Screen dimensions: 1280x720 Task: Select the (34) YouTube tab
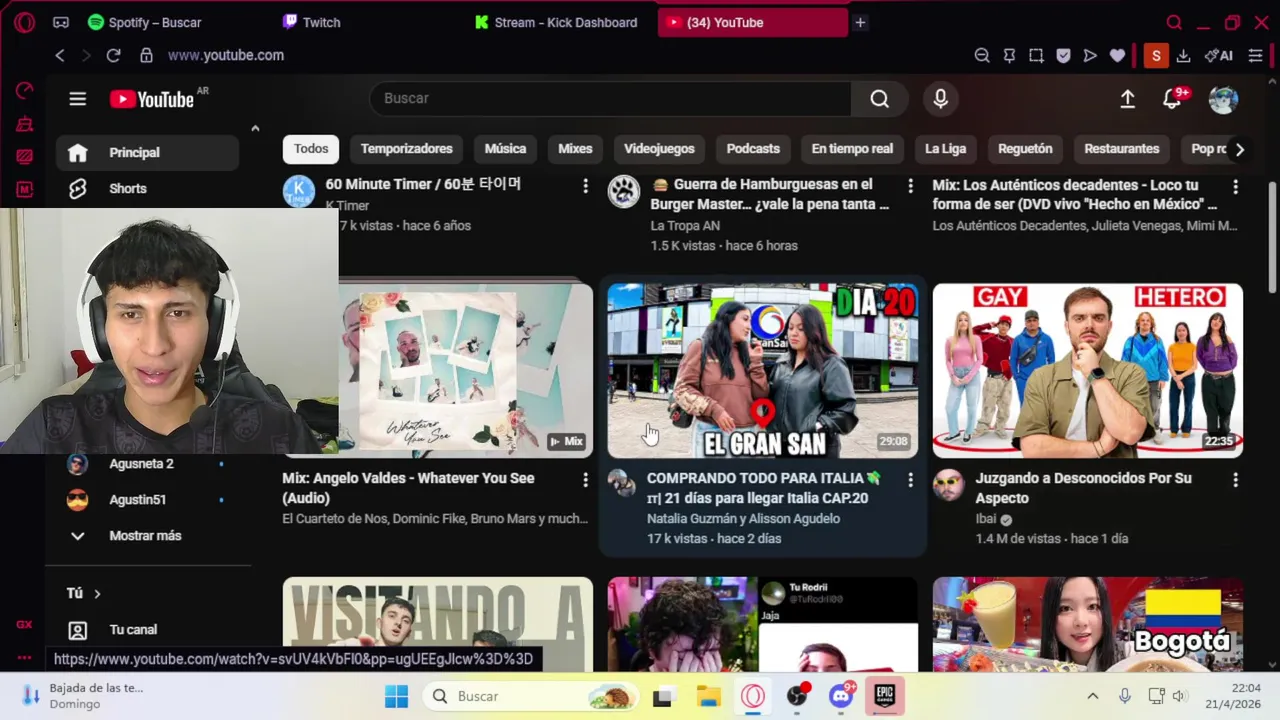[752, 22]
